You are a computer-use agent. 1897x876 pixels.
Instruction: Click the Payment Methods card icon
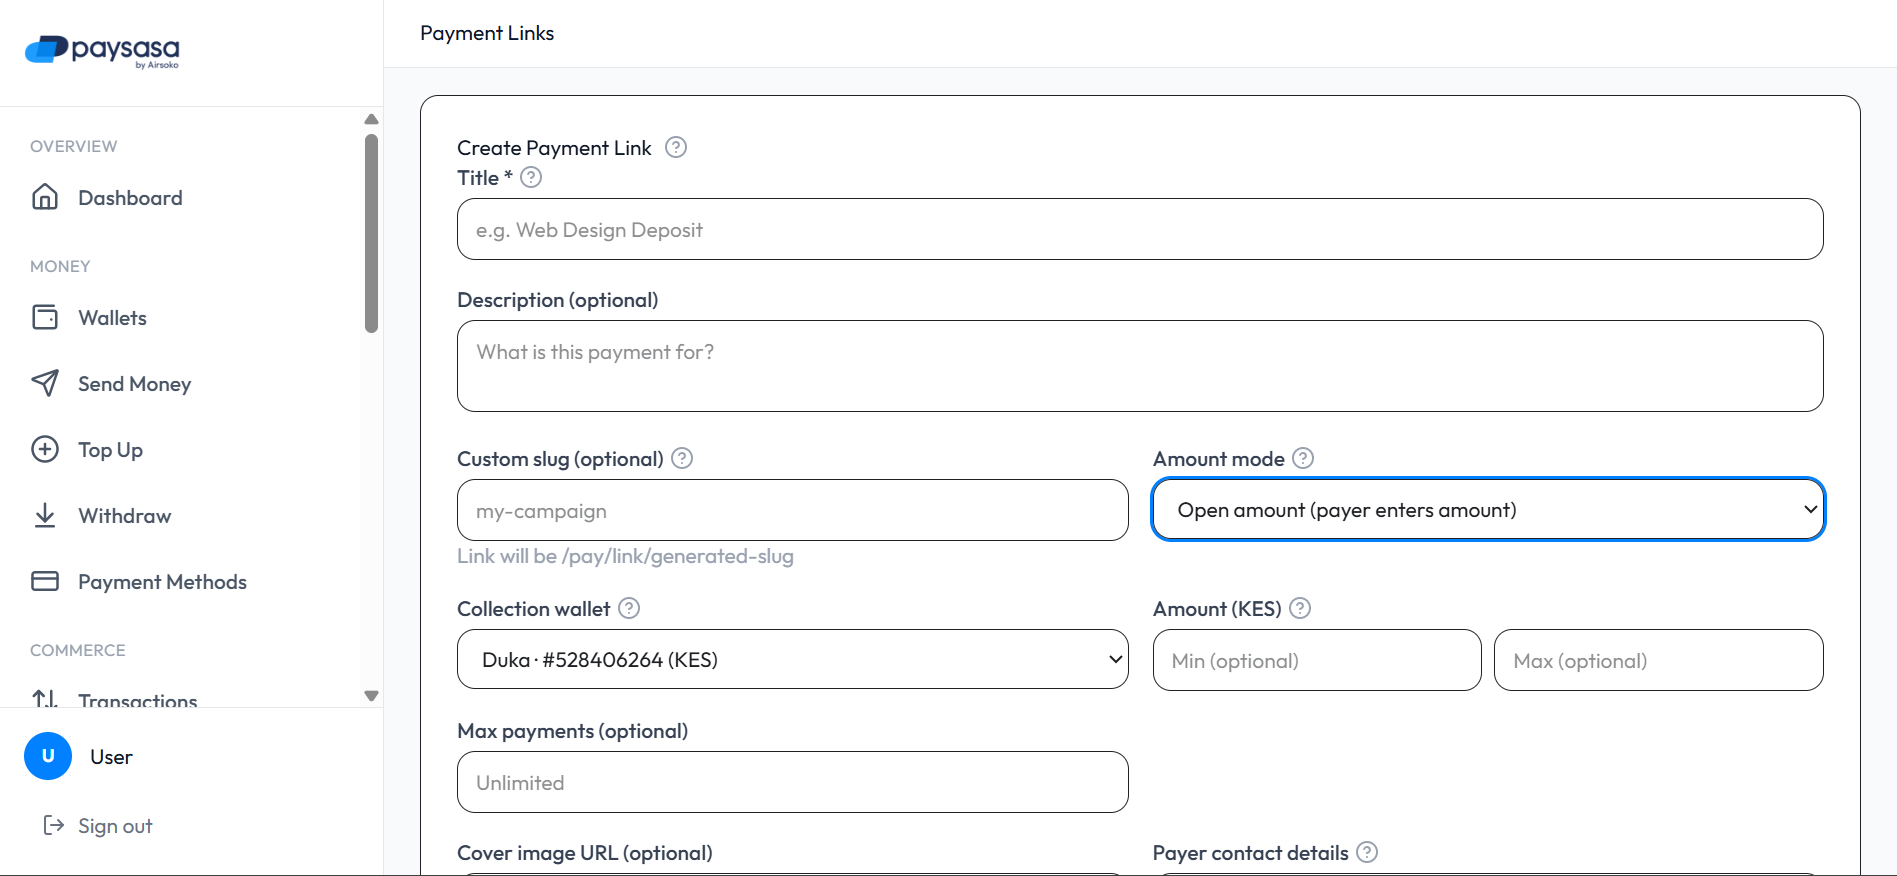pyautogui.click(x=45, y=581)
